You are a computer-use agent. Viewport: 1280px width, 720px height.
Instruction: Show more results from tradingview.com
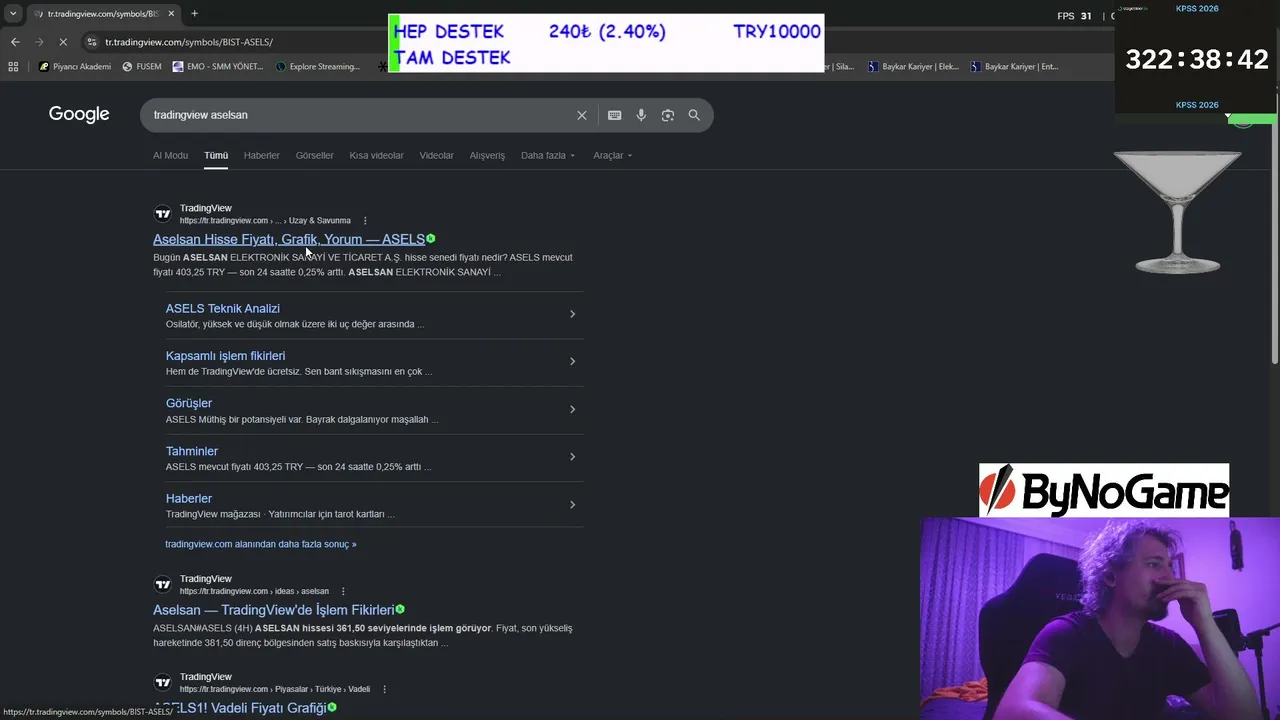(x=261, y=544)
